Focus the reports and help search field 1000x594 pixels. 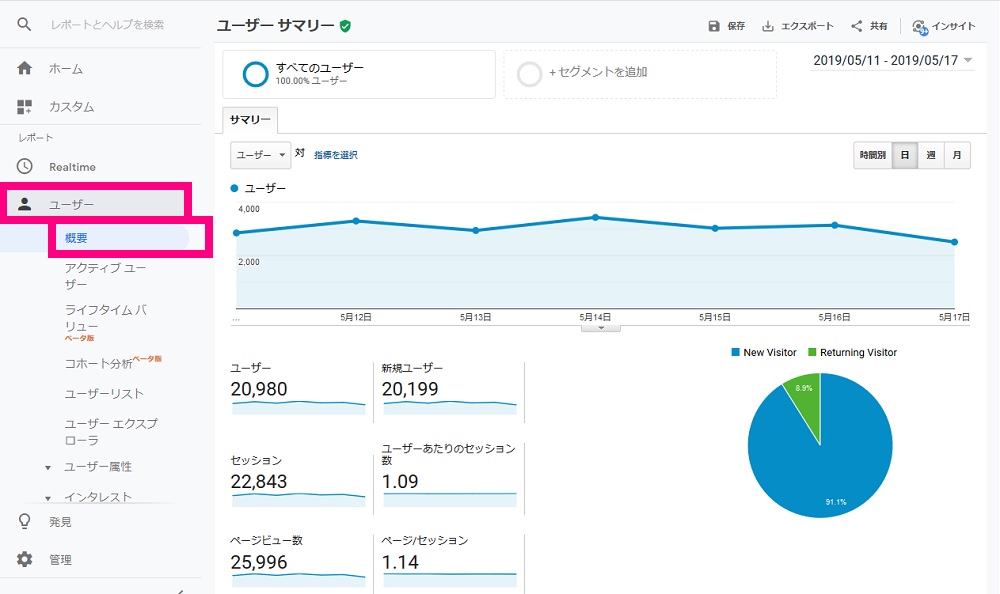(107, 24)
